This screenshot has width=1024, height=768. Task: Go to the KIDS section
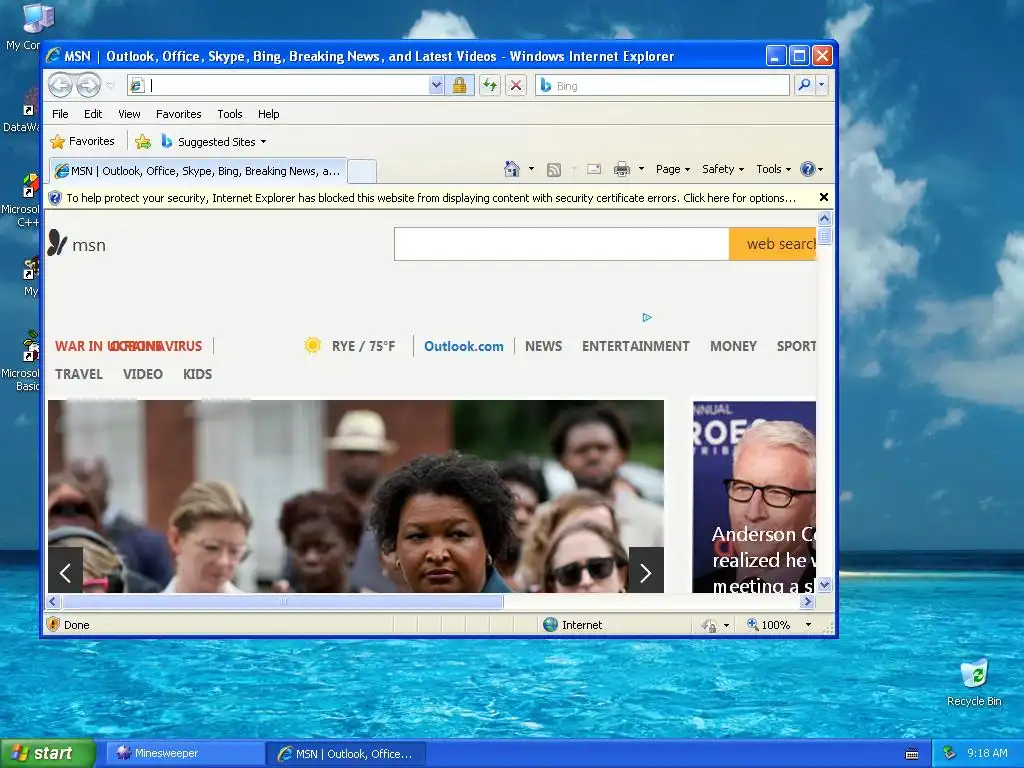point(197,374)
